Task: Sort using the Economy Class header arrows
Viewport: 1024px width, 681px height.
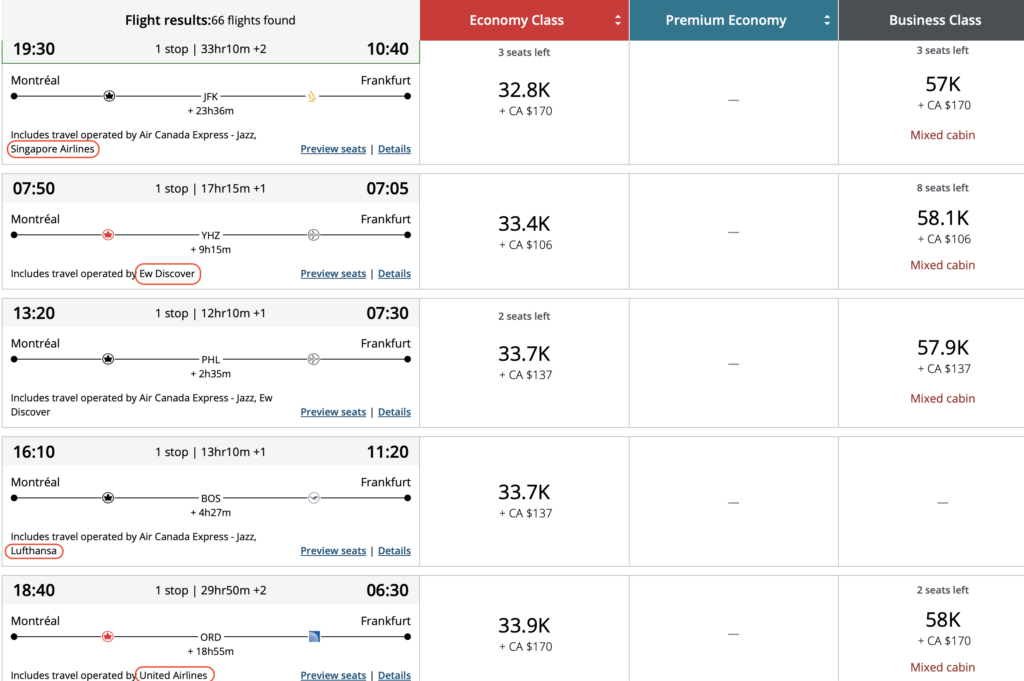Action: 618,20
